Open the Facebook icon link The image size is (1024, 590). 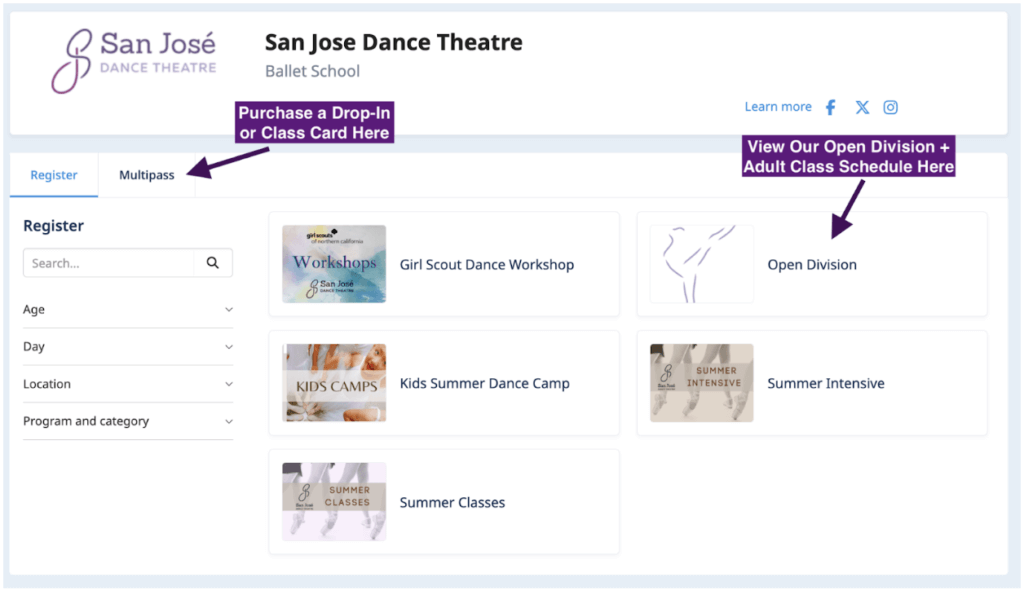[830, 107]
